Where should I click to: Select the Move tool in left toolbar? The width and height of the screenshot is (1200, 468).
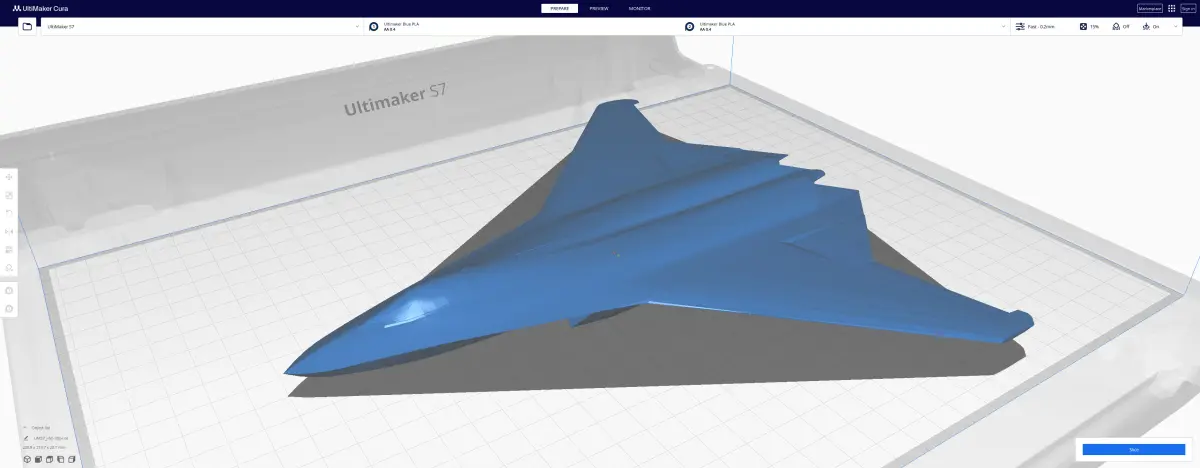(9, 178)
